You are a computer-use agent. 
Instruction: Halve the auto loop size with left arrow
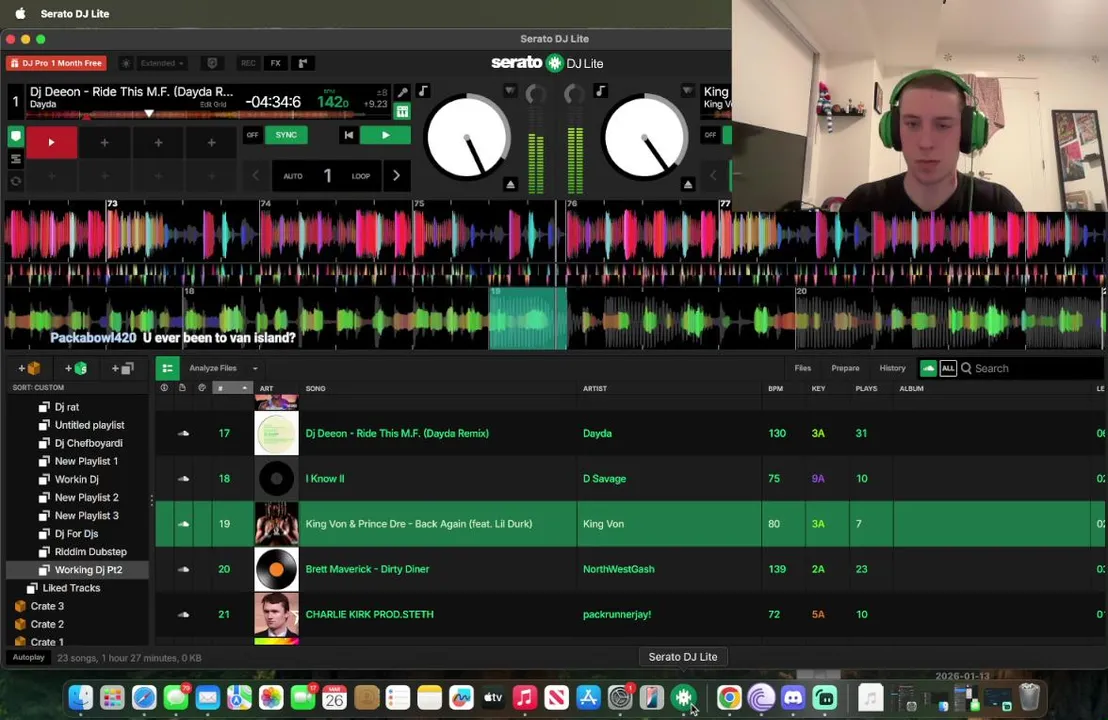pyautogui.click(x=256, y=176)
